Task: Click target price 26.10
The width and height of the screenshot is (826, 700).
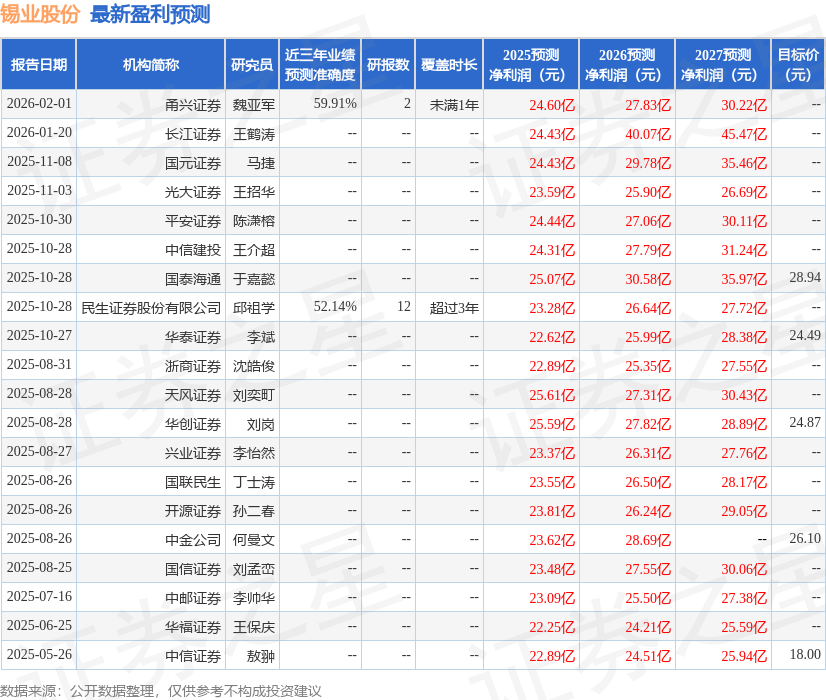Action: [x=805, y=538]
